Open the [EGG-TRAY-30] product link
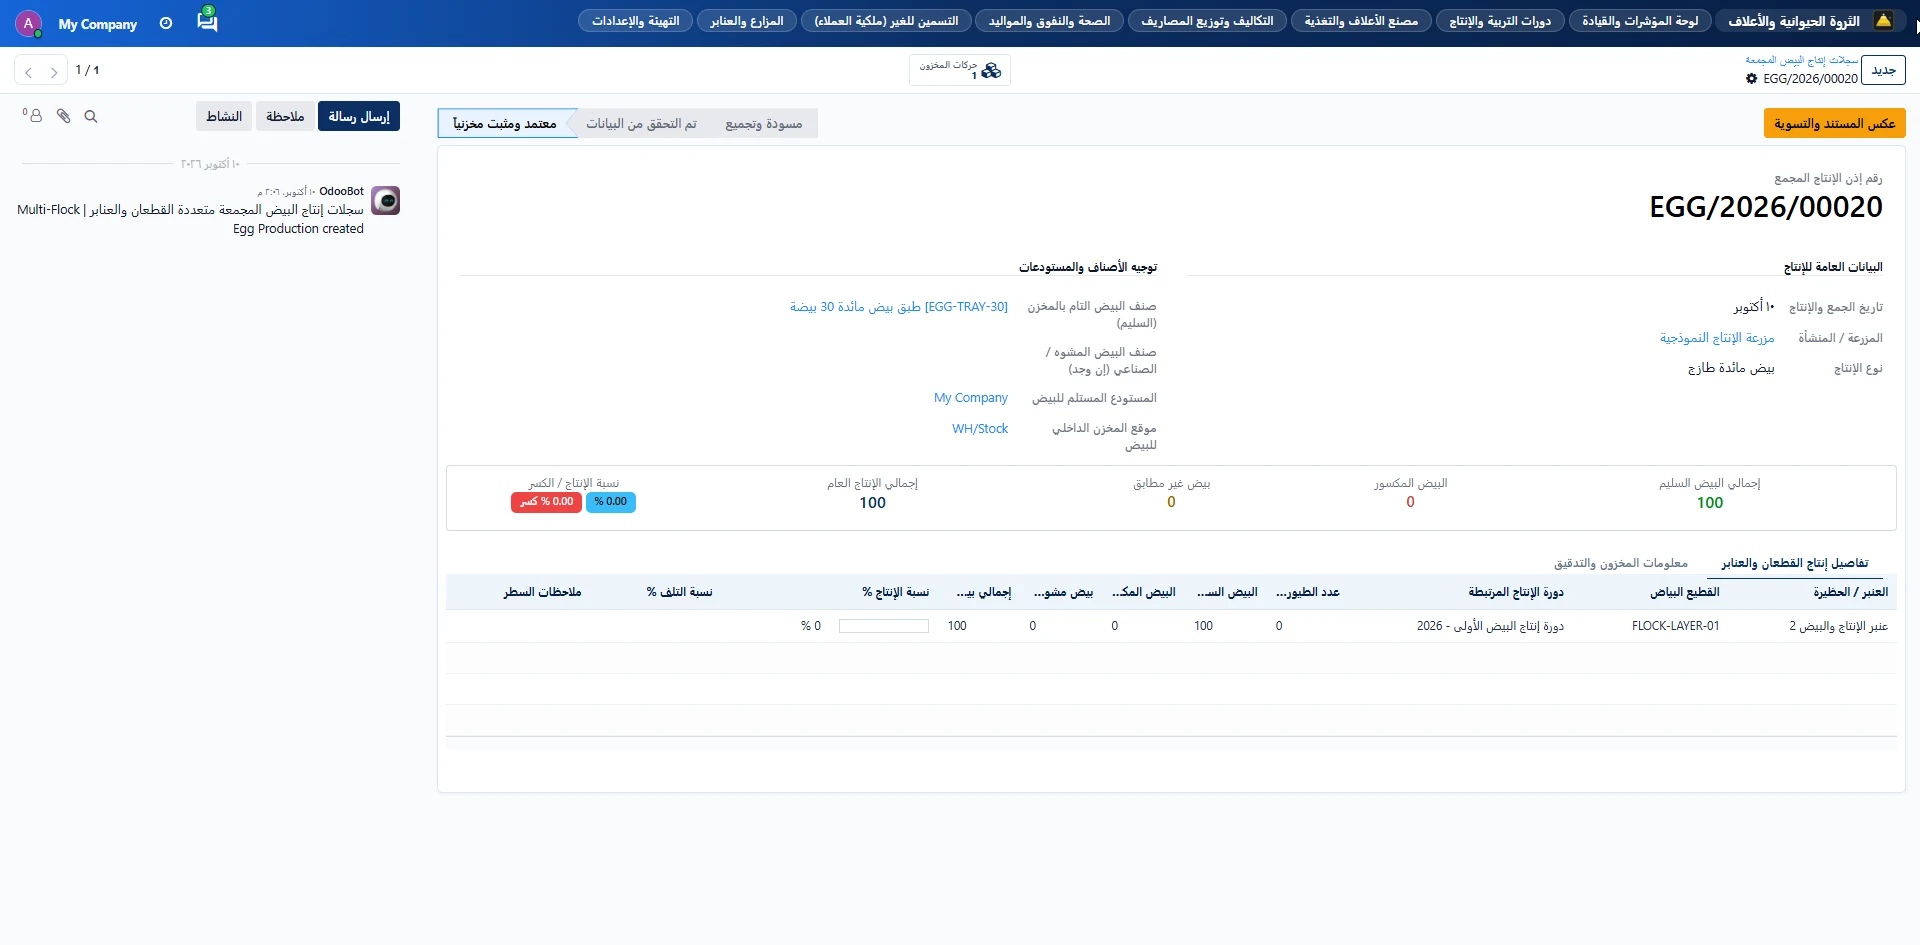 coord(899,307)
